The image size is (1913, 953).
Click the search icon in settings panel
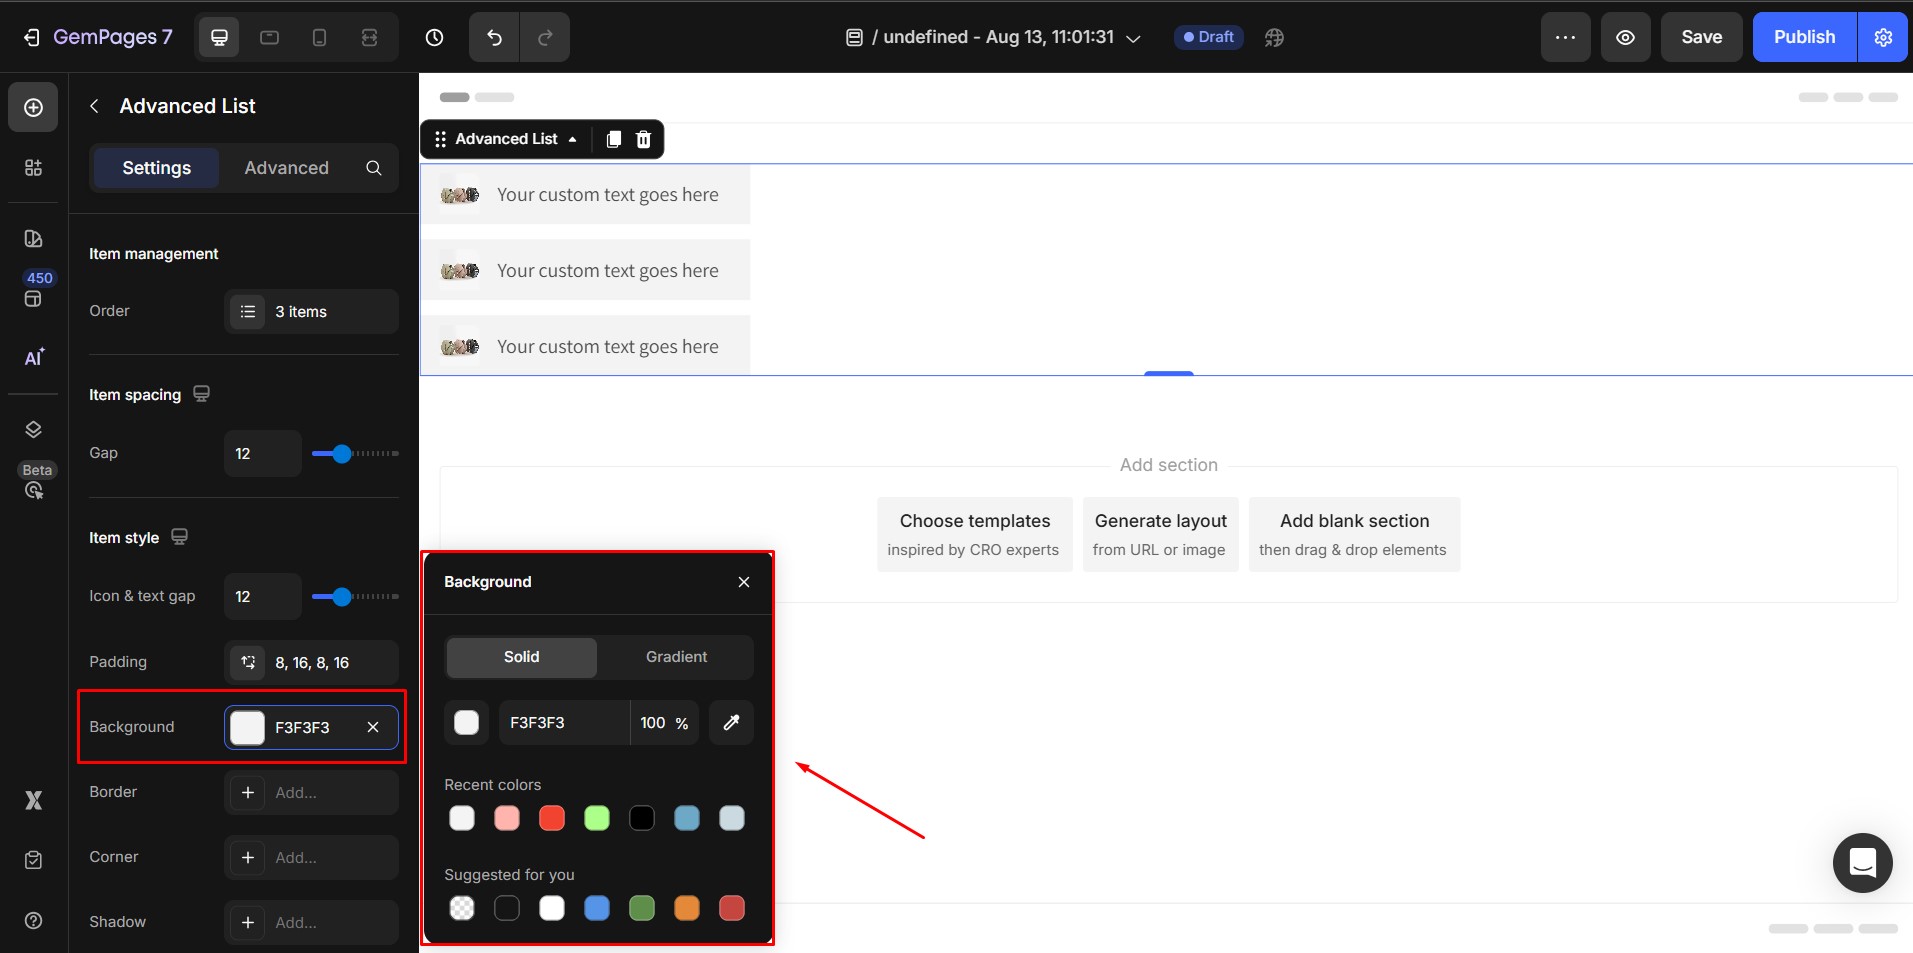[x=374, y=168]
